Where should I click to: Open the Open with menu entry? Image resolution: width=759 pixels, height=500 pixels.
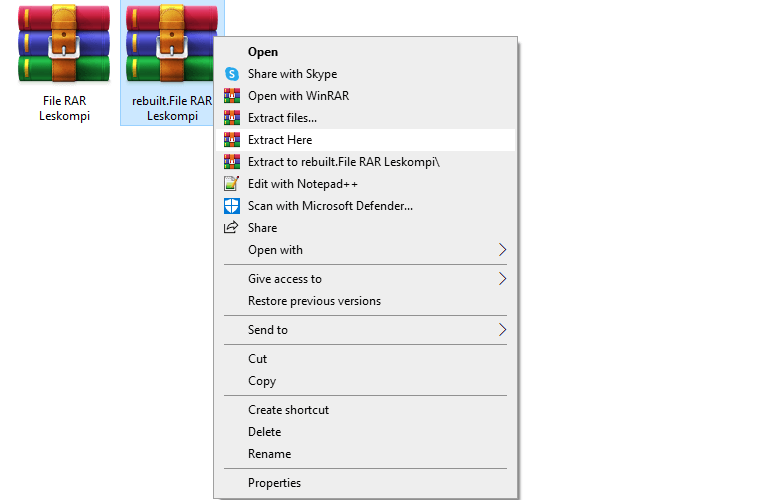(x=366, y=250)
